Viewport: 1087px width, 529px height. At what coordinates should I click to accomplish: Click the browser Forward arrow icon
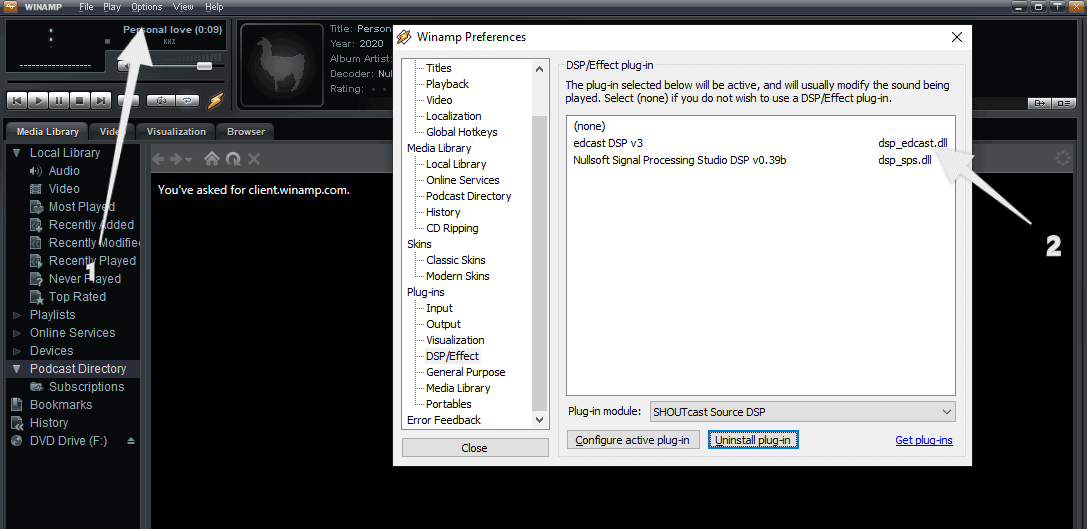[x=176, y=159]
